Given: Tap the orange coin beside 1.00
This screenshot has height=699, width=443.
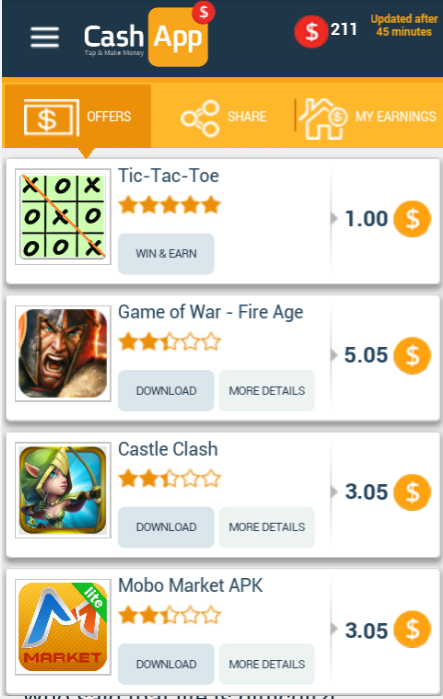Looking at the screenshot, I should click(x=412, y=219).
